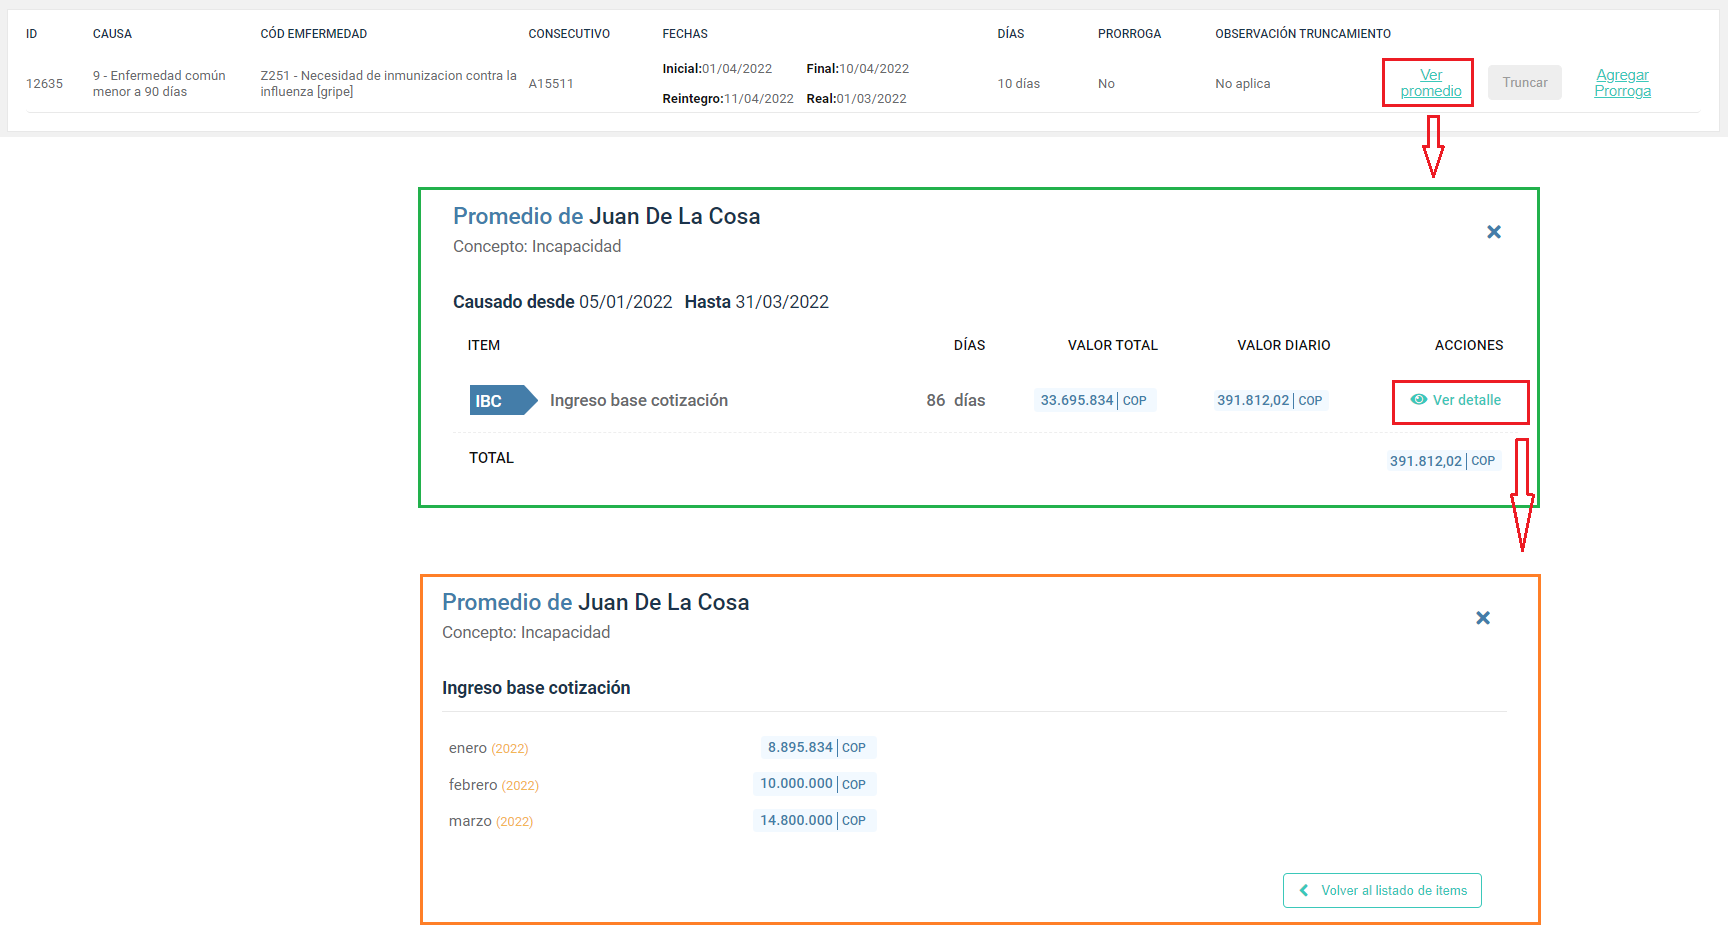The image size is (1730, 950).
Task: Click the greyed-out Truncar button
Action: point(1524,83)
